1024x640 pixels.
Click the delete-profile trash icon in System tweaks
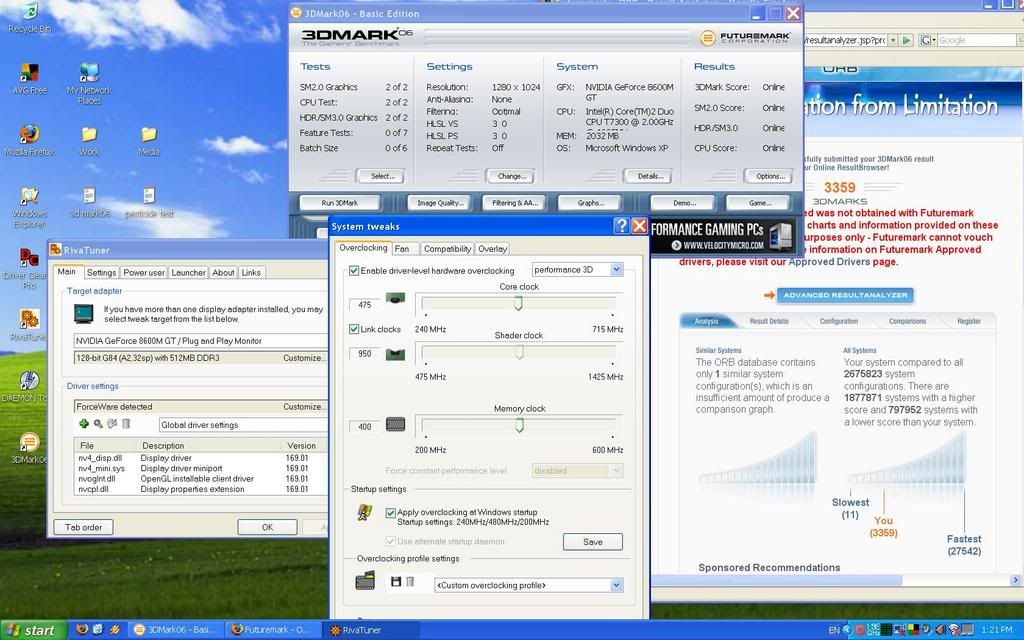[410, 581]
